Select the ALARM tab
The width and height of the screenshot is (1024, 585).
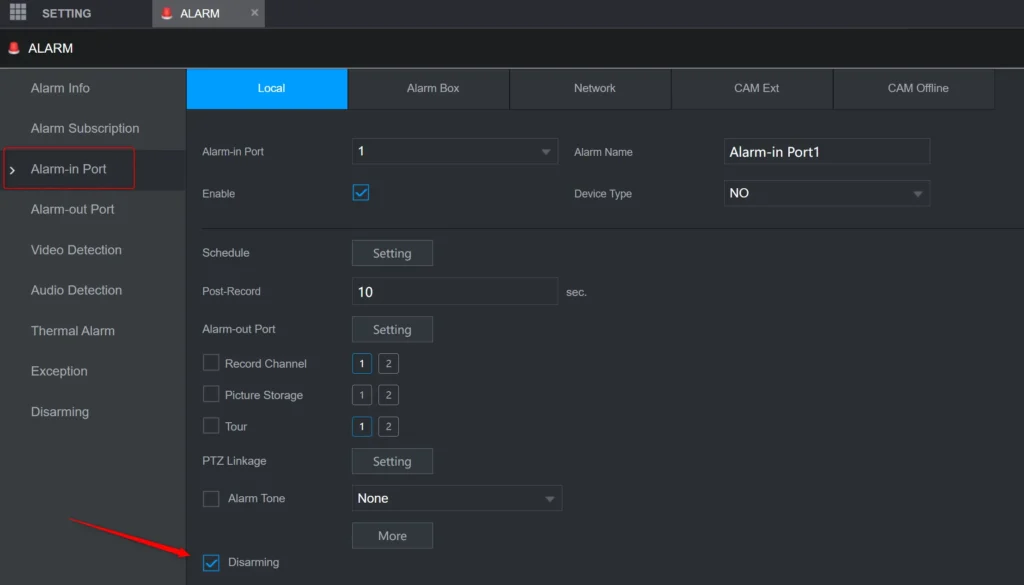pyautogui.click(x=208, y=13)
